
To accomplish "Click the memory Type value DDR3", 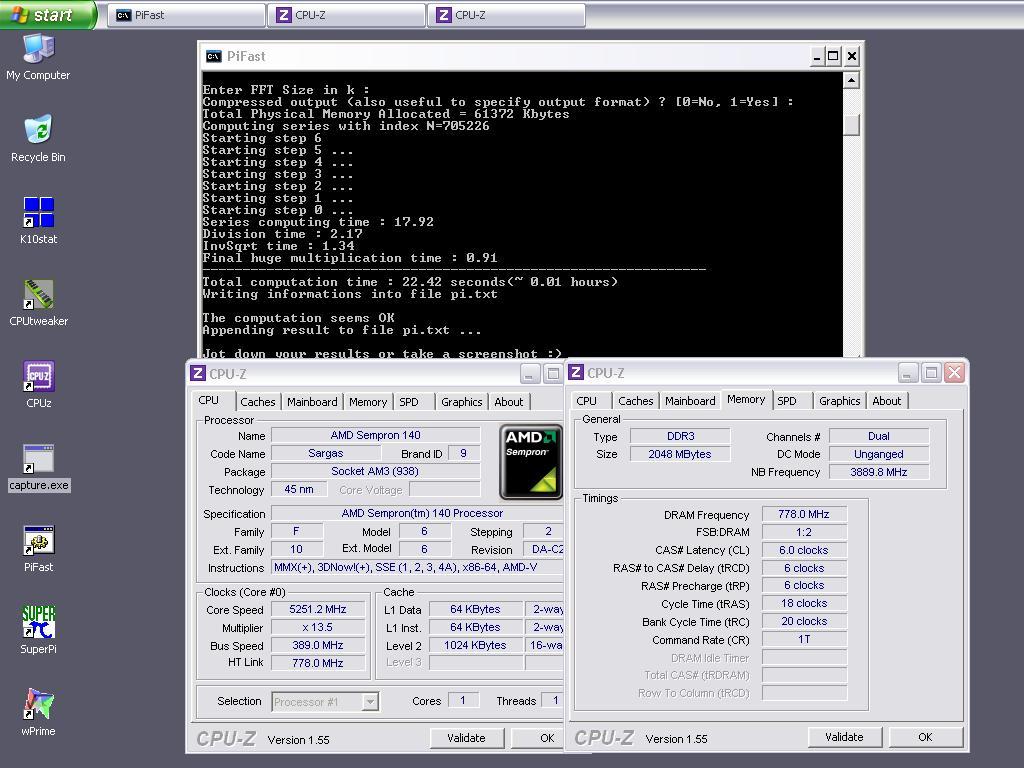I will (680, 436).
